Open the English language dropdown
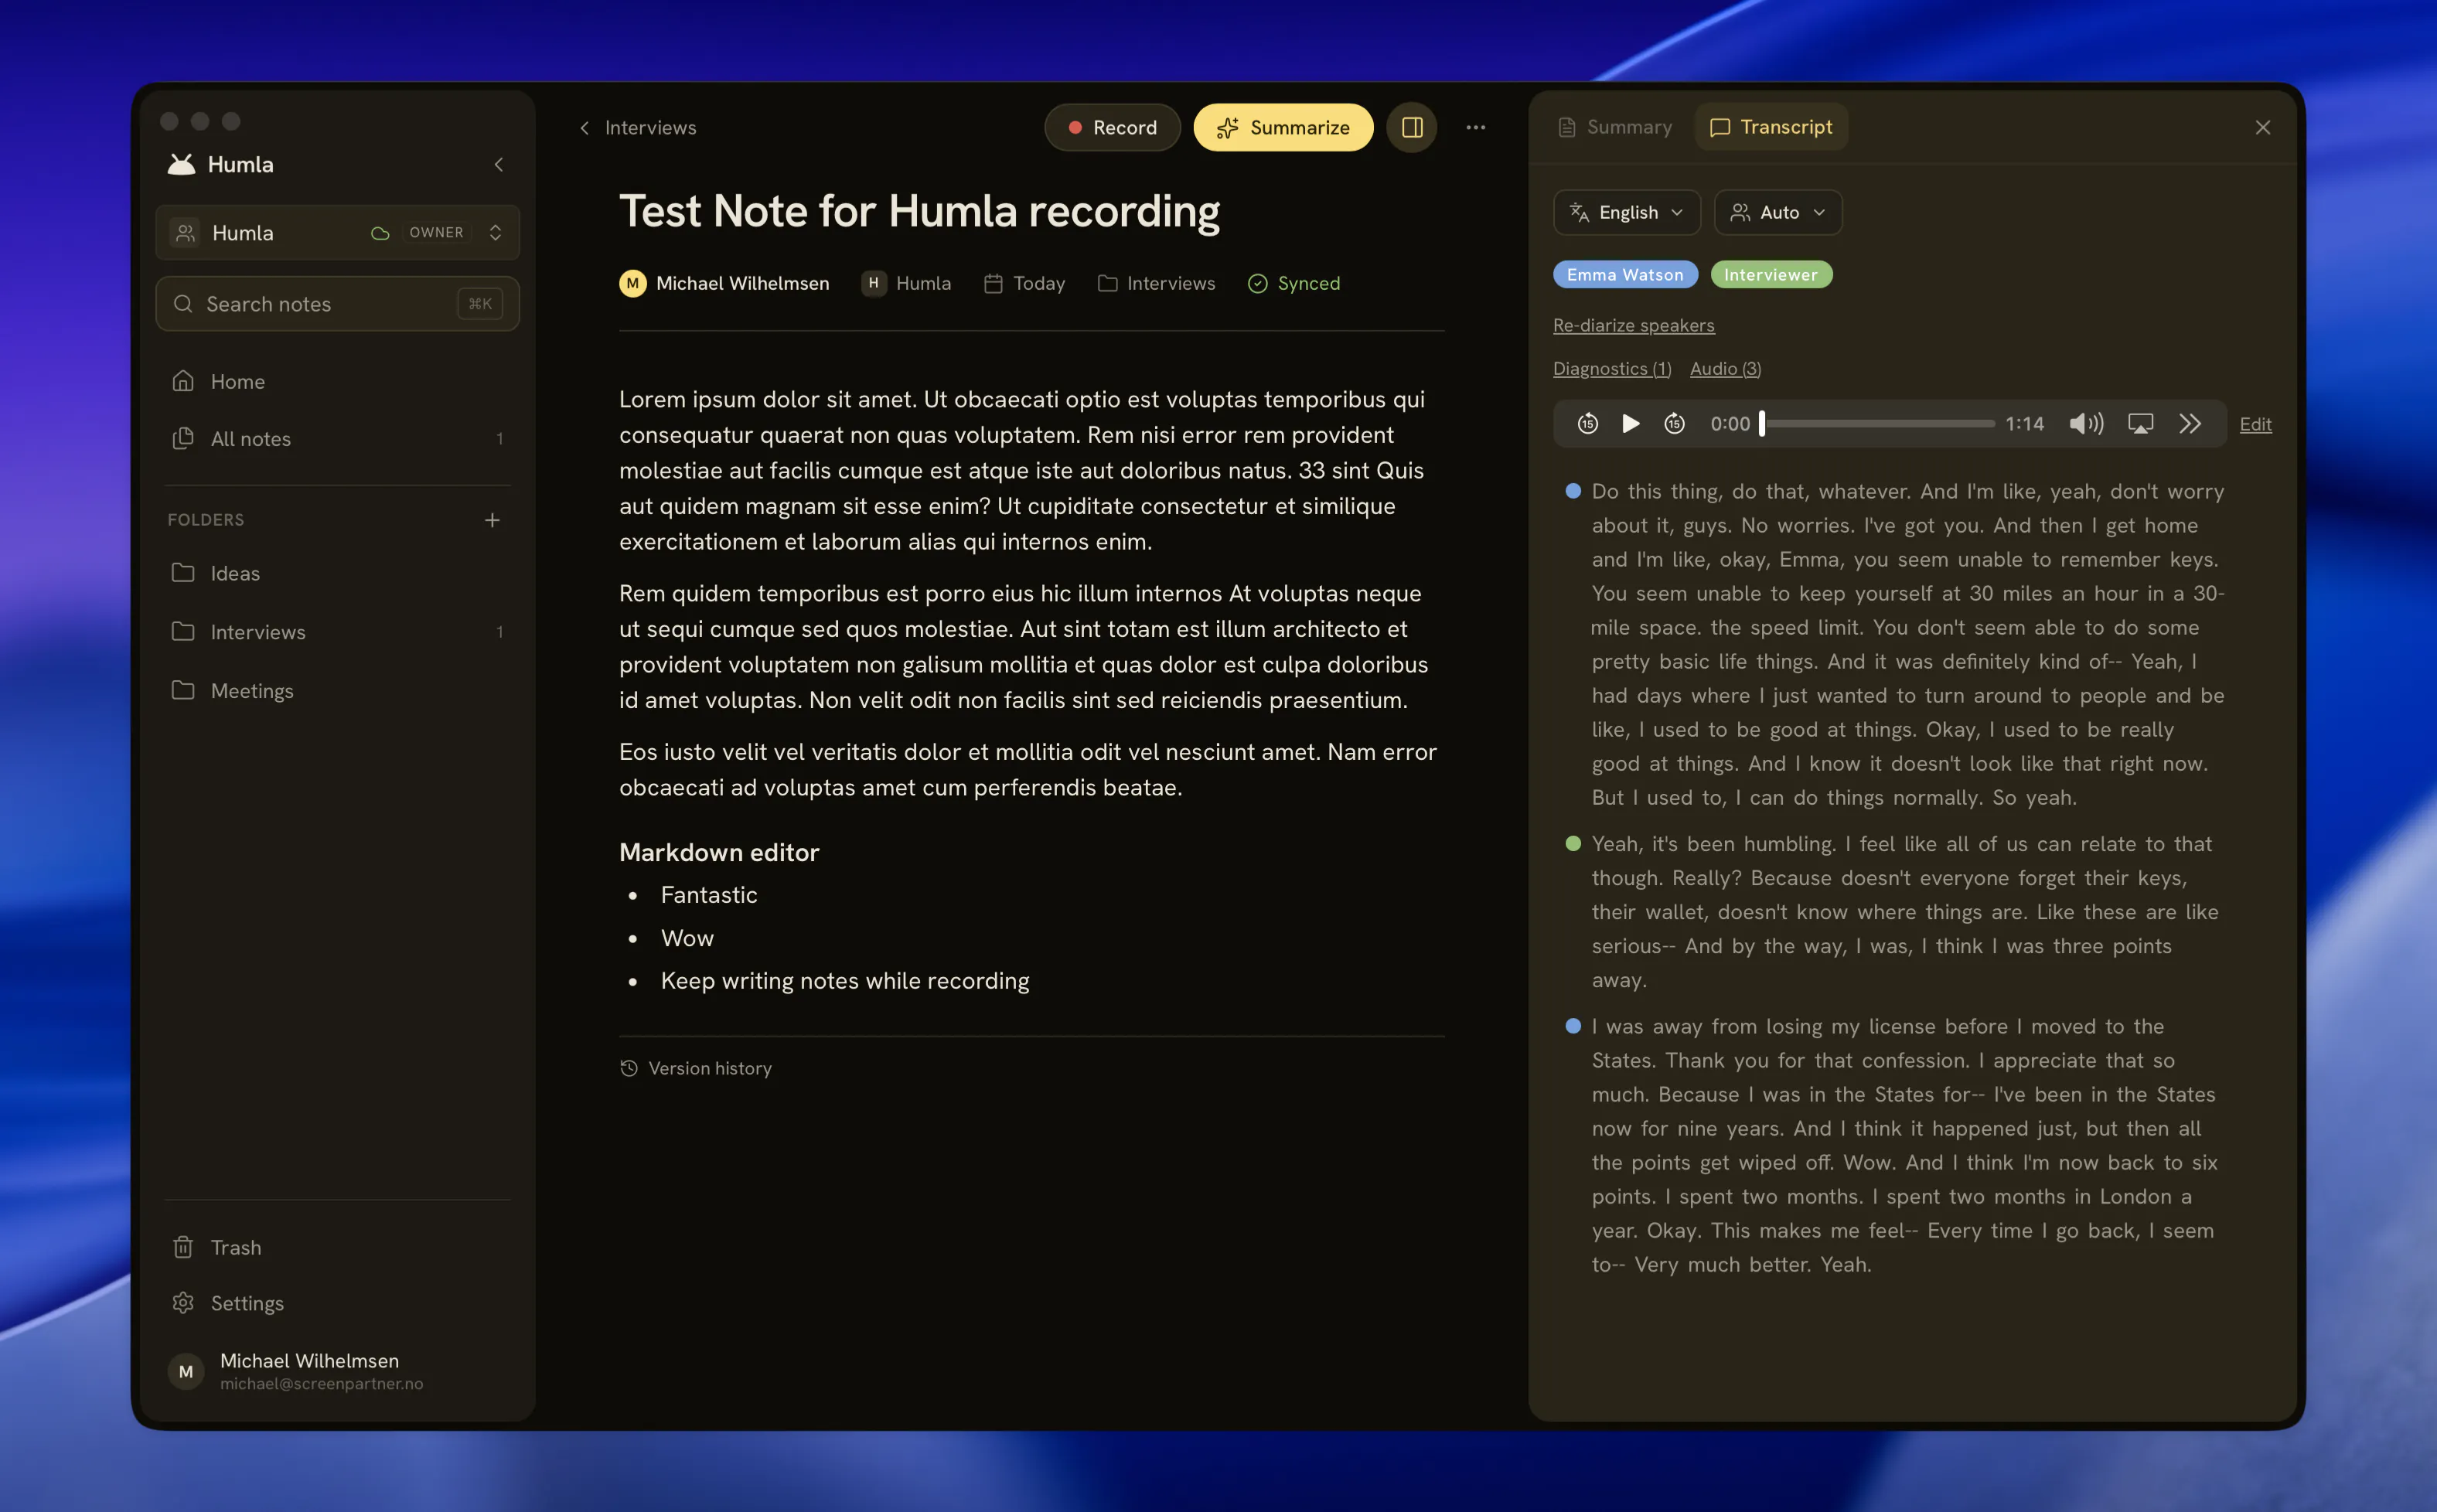 point(1626,212)
